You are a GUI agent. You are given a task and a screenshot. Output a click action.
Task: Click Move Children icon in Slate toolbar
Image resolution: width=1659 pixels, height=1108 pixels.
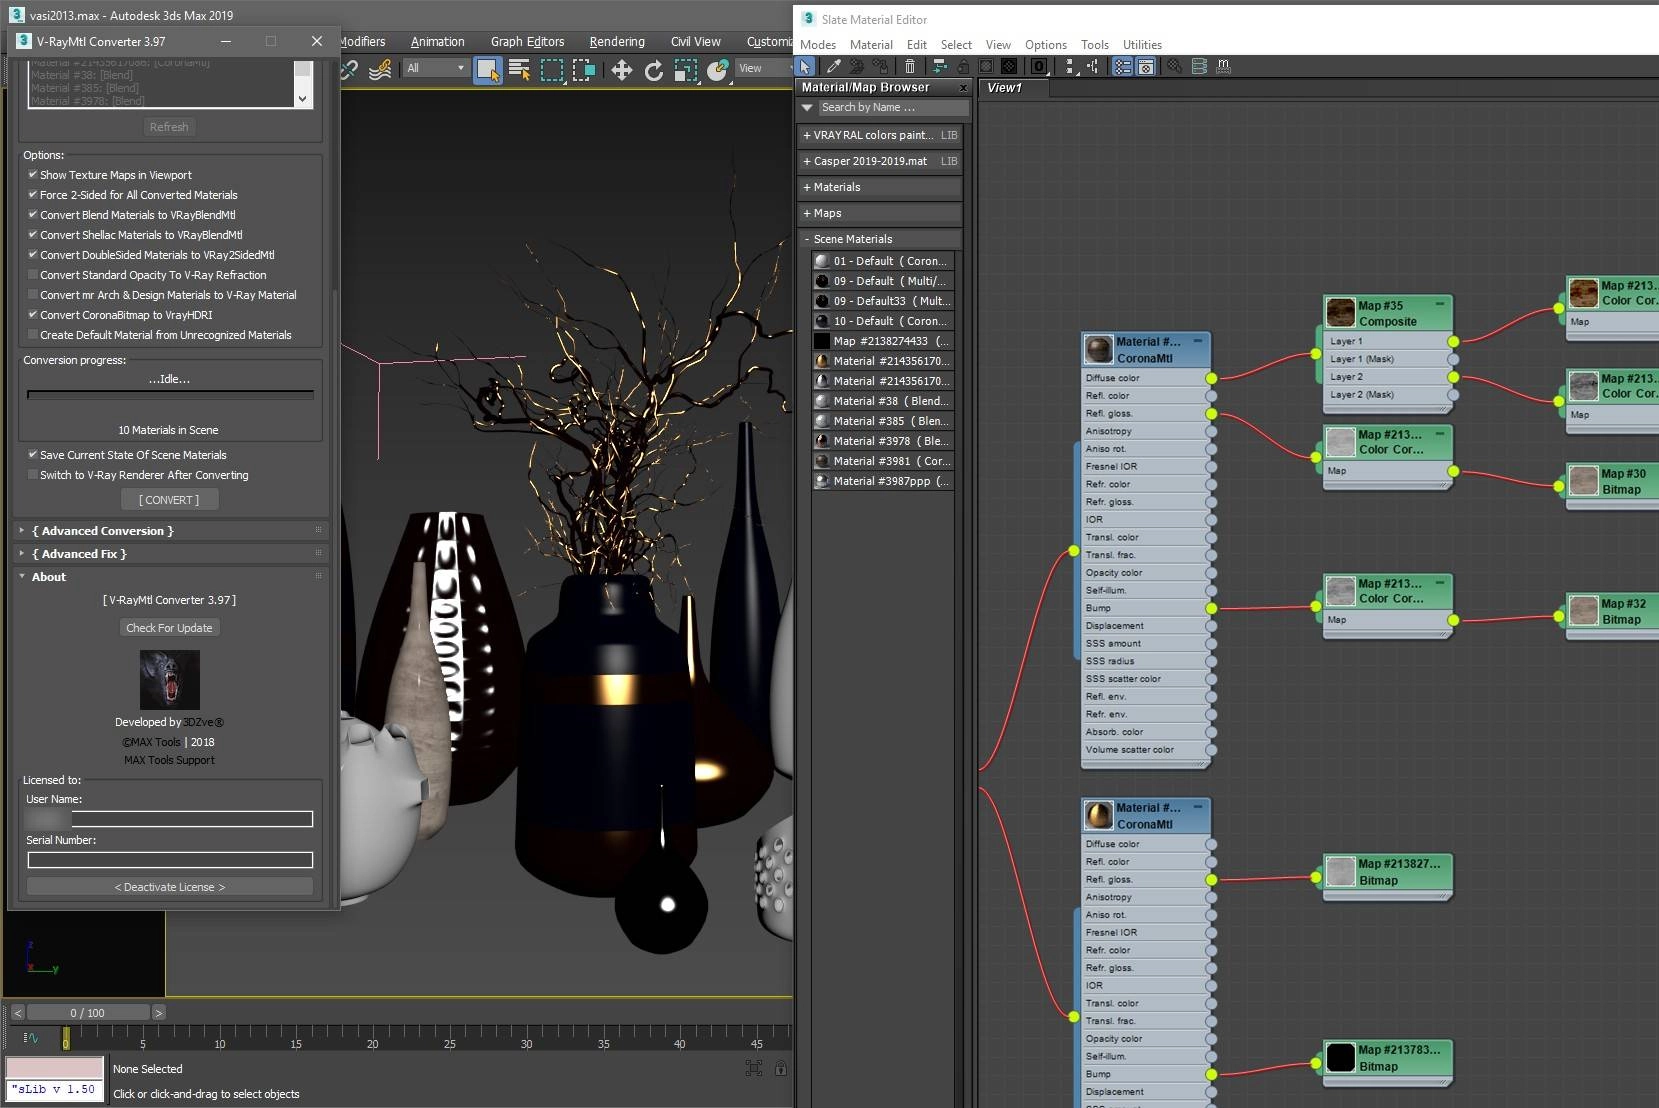tap(939, 67)
